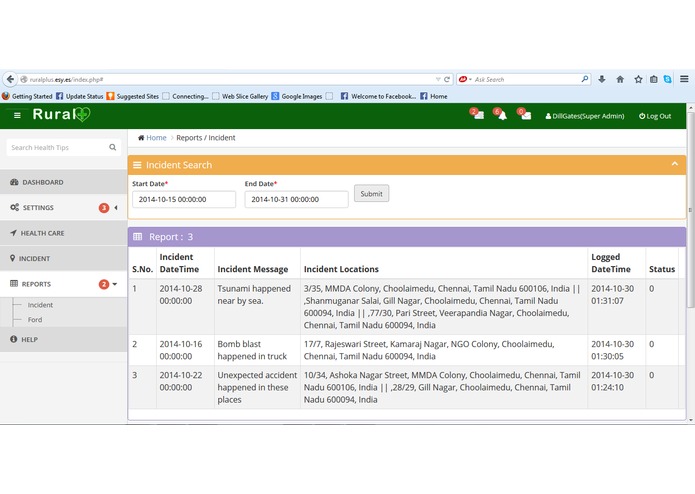Open Help sidebar item
695x494 pixels.
pos(63,339)
